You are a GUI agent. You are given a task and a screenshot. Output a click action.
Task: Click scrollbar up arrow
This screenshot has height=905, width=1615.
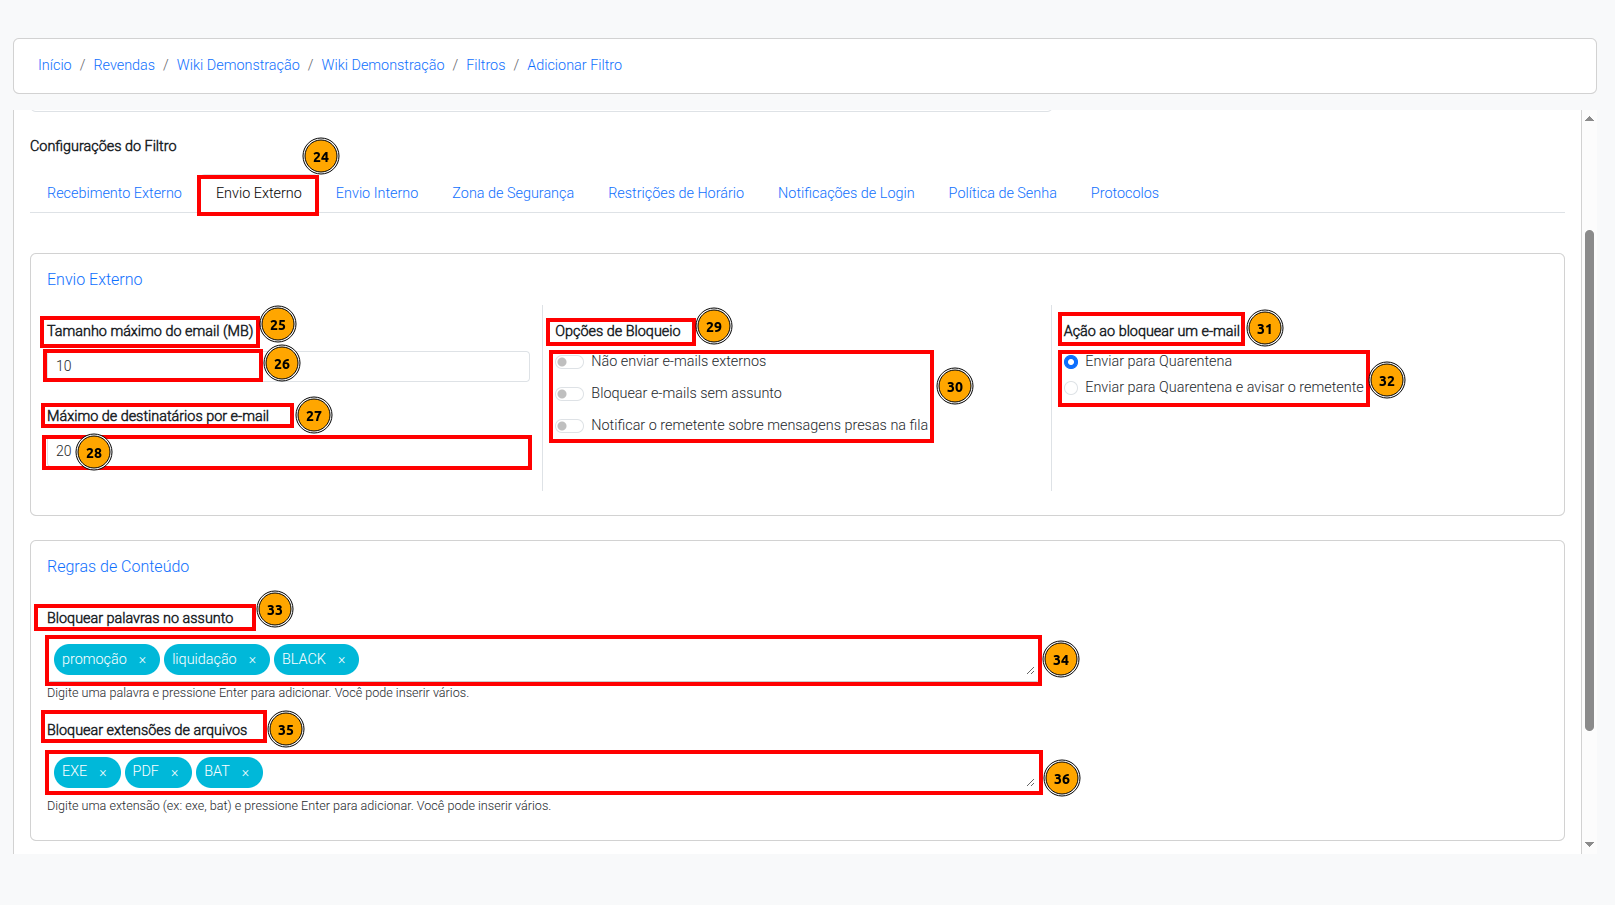coord(1589,119)
